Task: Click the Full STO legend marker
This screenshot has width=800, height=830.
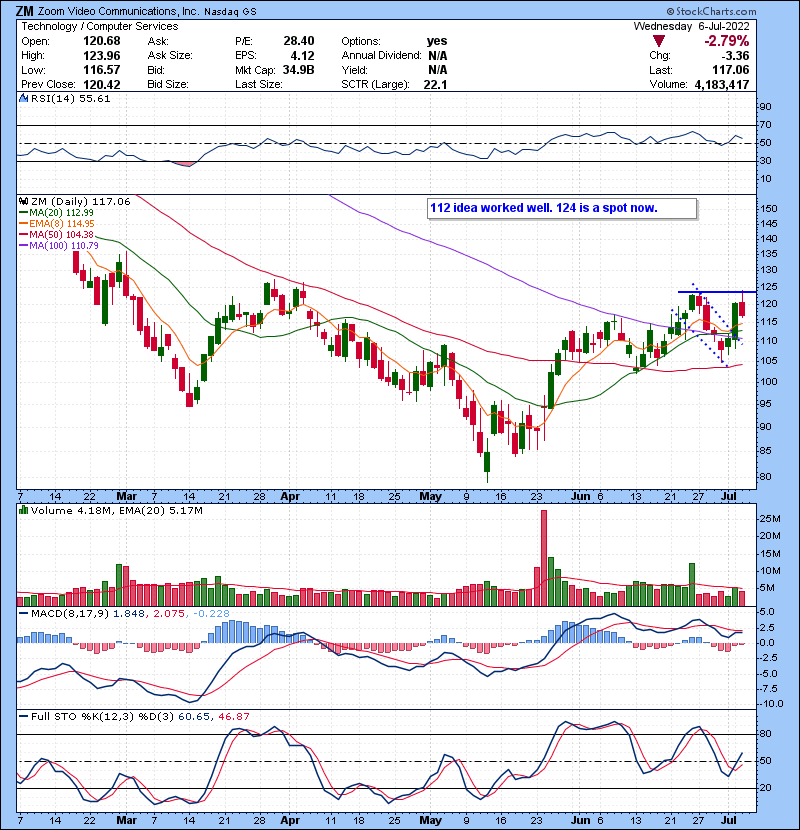Action: point(24,717)
